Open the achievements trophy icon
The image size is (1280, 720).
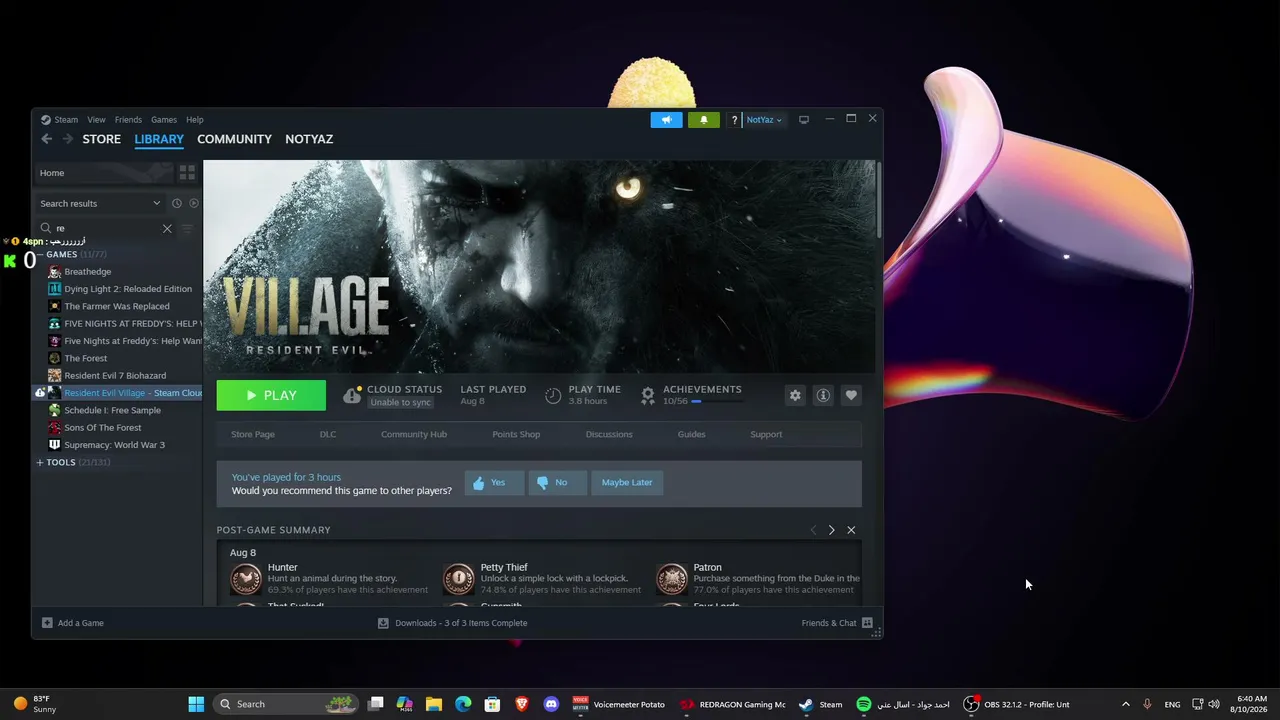point(648,395)
